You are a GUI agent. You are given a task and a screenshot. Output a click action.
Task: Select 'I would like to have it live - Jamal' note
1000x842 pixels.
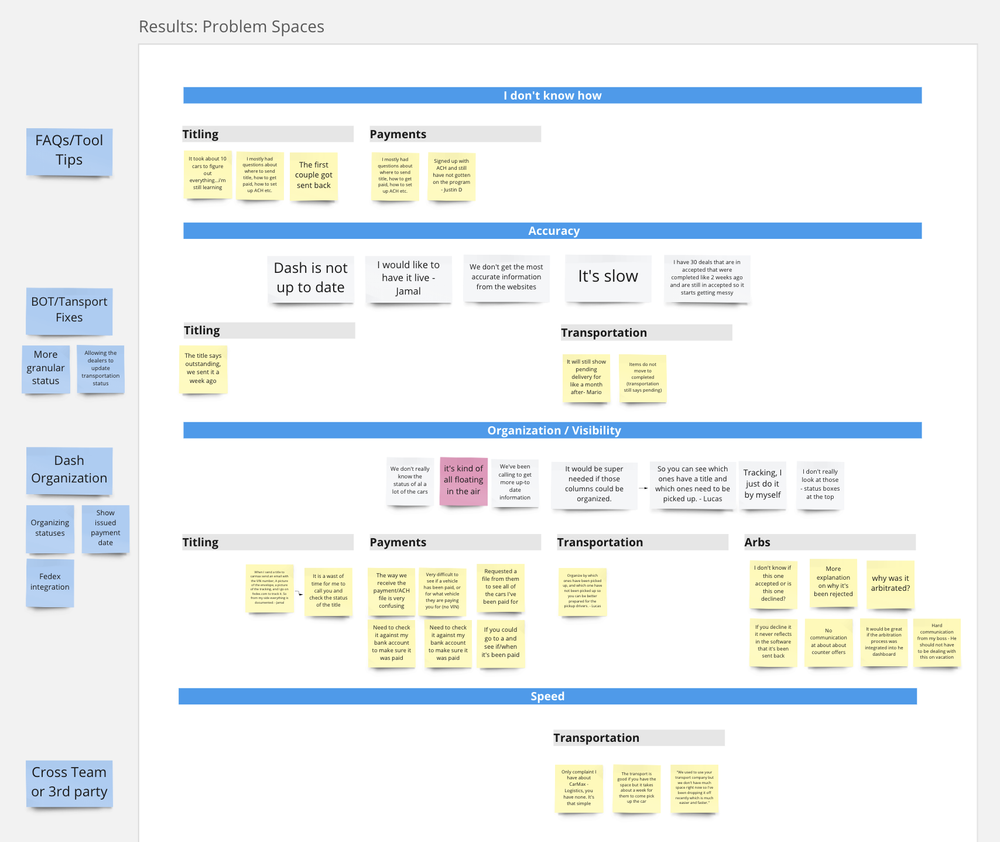408,279
